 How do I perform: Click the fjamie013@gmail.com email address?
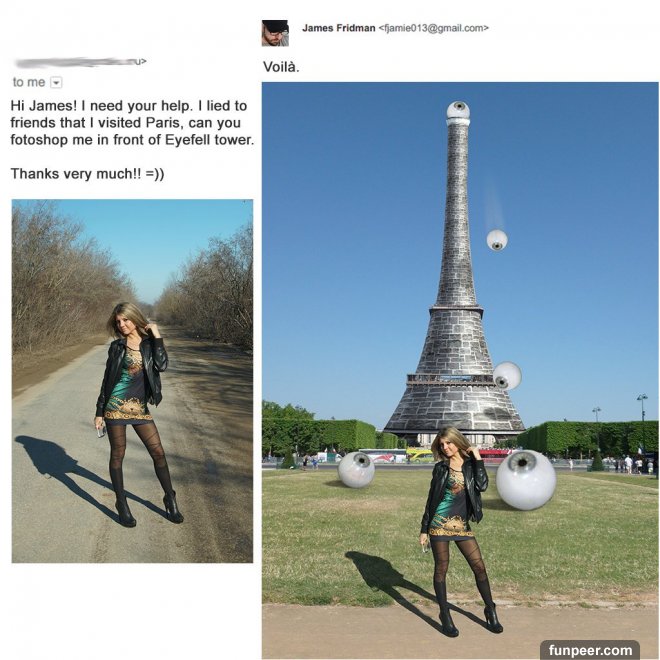pyautogui.click(x=434, y=28)
